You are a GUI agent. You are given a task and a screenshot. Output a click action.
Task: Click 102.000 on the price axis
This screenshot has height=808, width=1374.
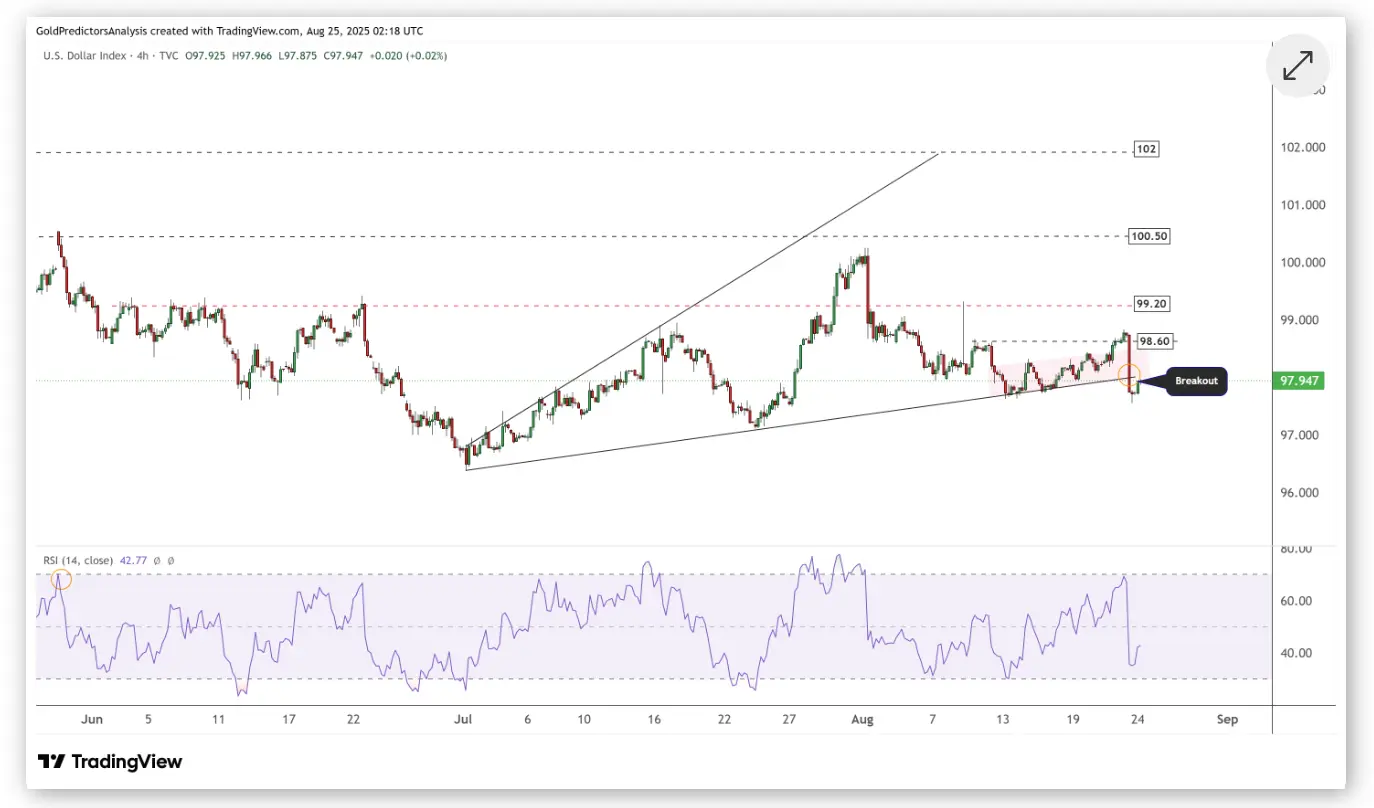pyautogui.click(x=1304, y=148)
